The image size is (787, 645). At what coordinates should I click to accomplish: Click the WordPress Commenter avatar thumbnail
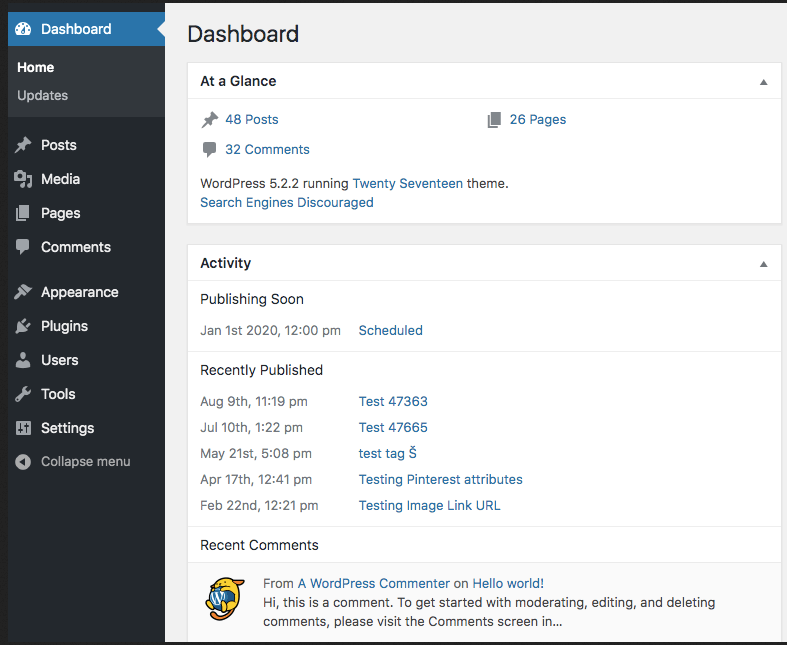pos(224,598)
